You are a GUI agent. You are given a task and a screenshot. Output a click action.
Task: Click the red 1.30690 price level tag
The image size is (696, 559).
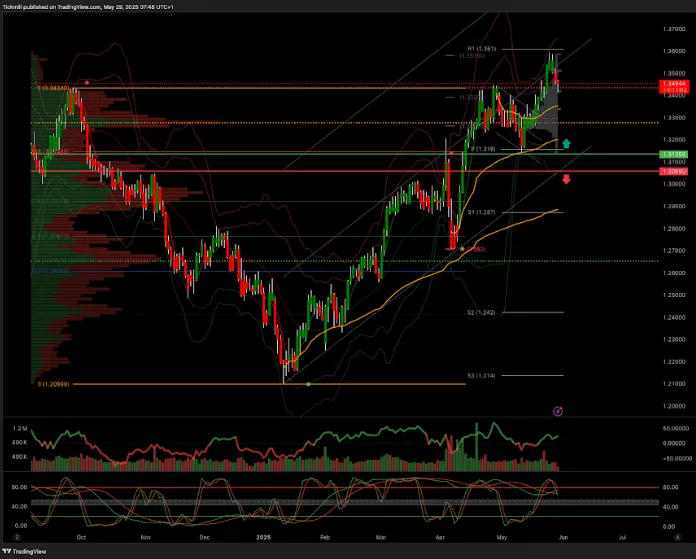672,172
